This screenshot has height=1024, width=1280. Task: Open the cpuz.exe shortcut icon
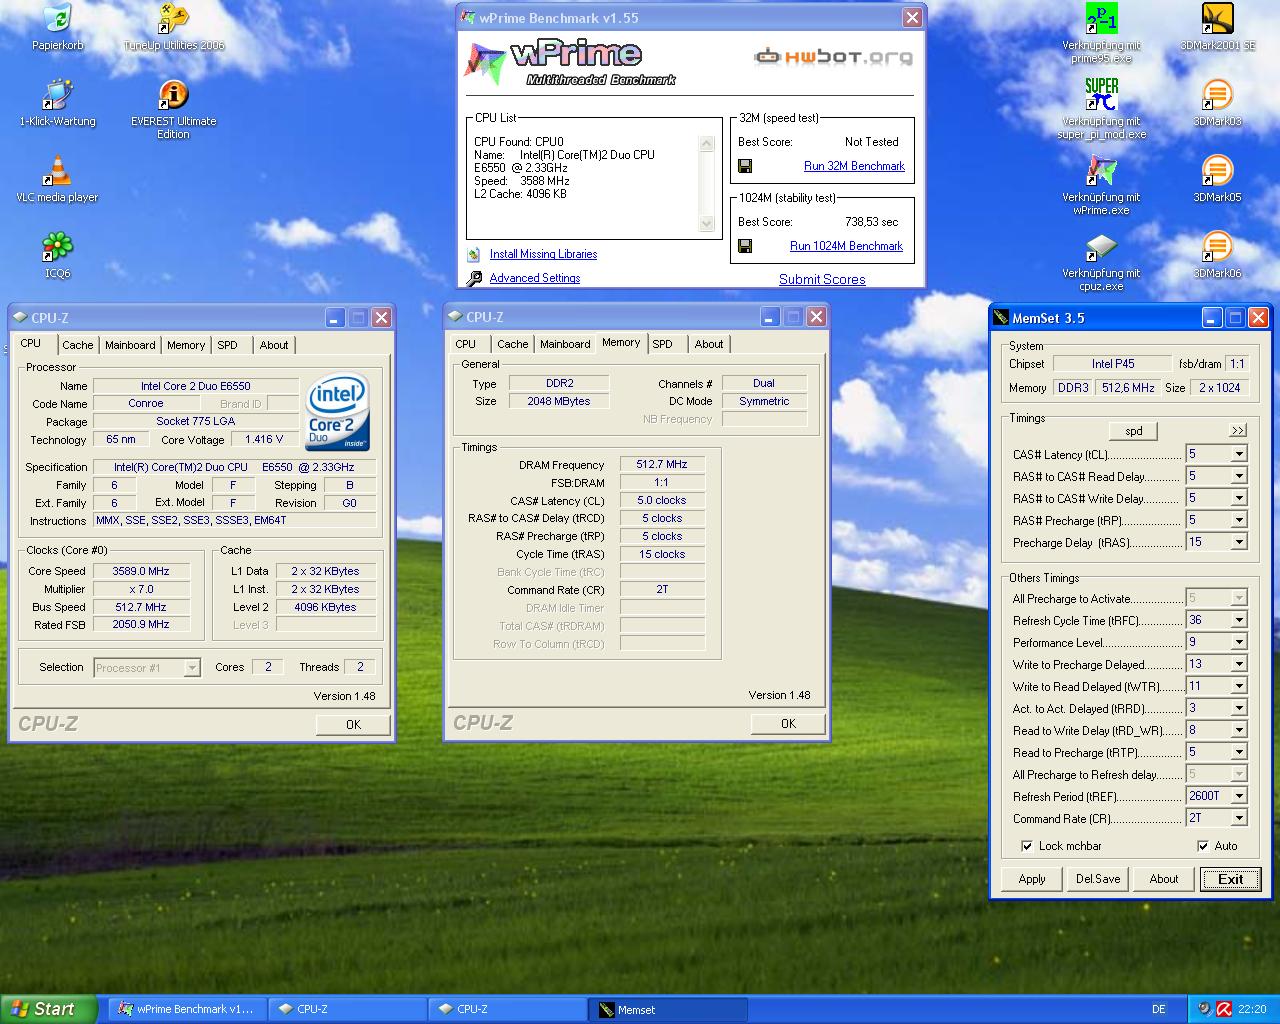(x=1101, y=247)
